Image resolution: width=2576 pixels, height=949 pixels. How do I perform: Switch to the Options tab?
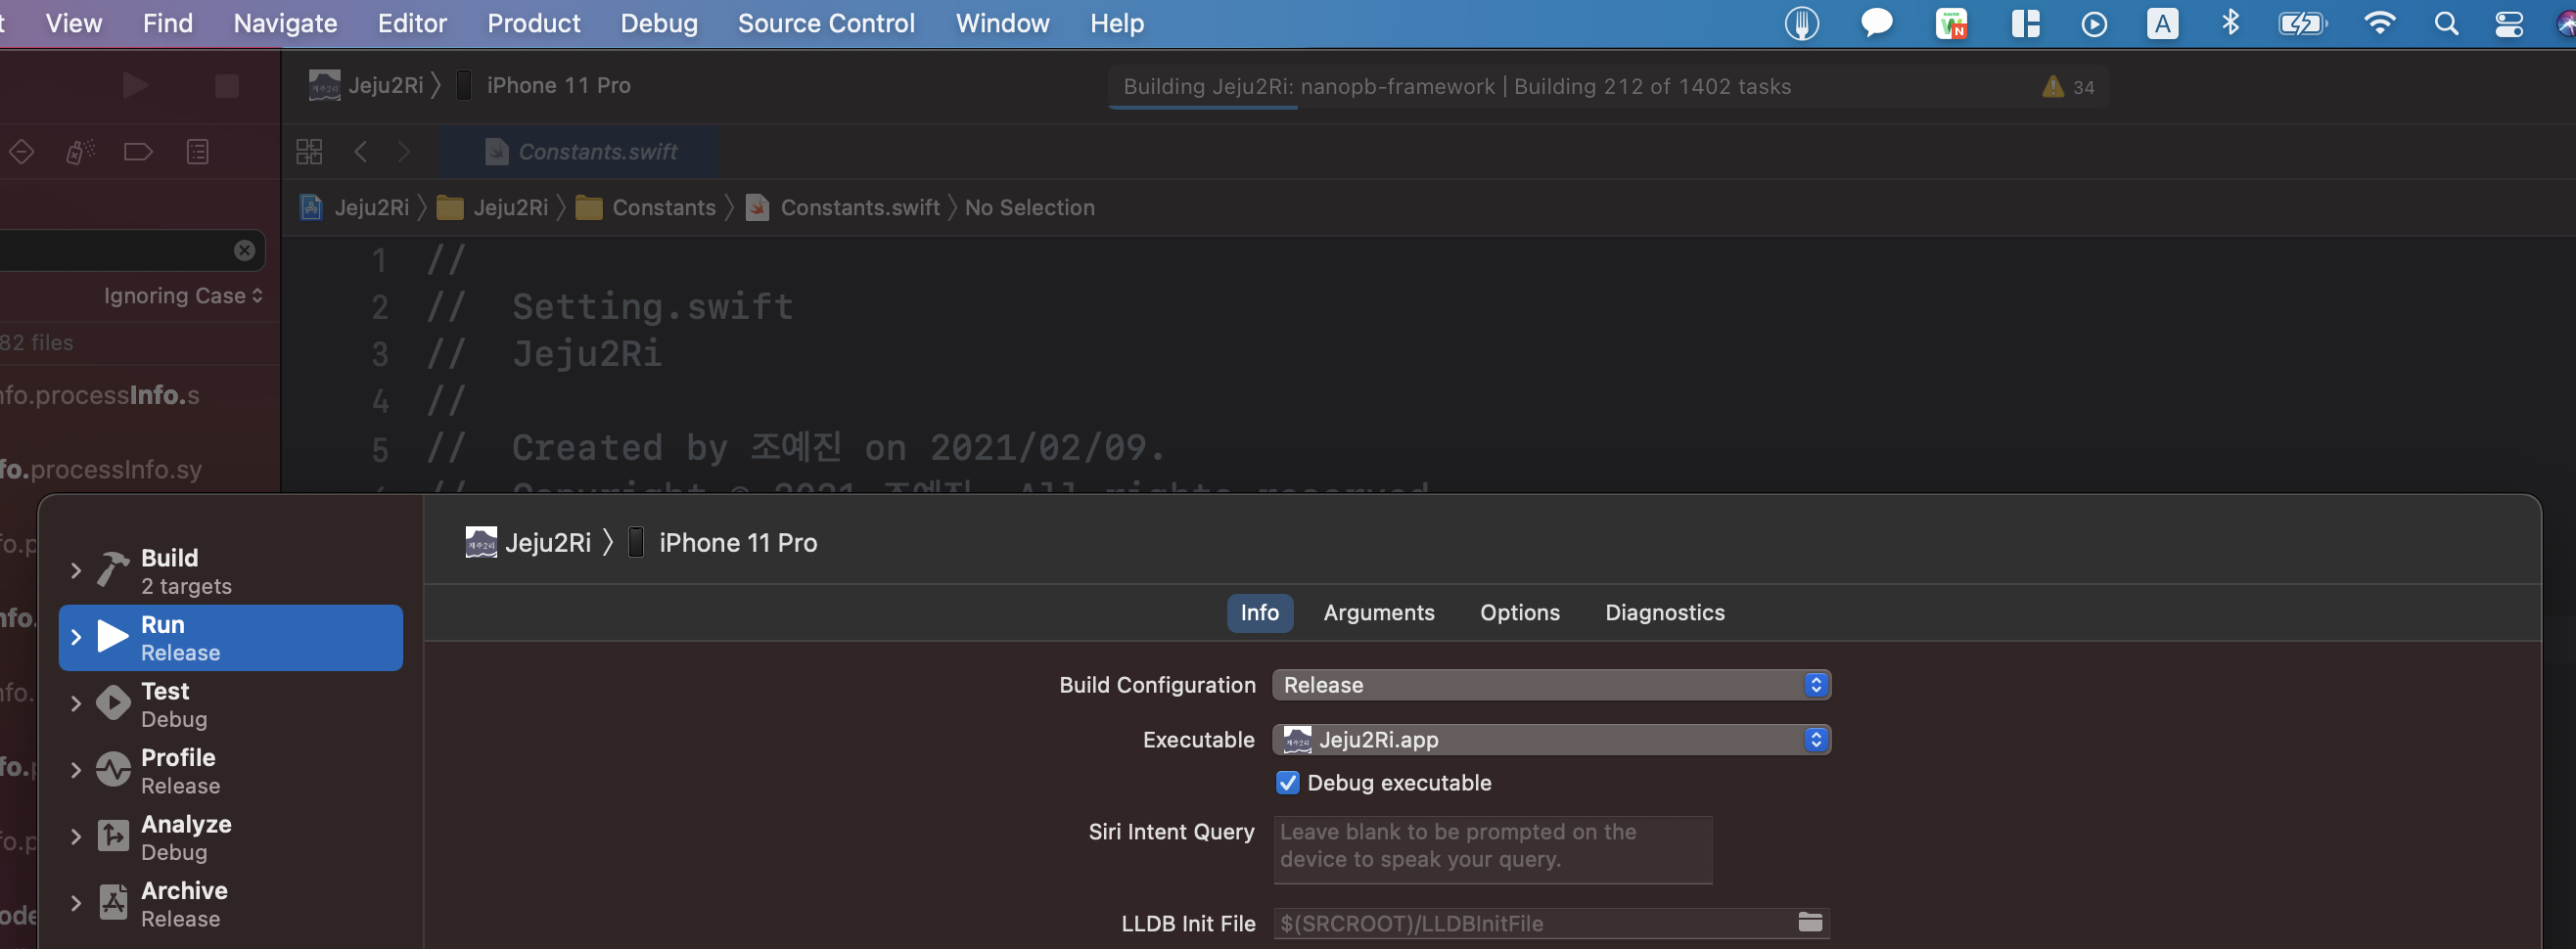(x=1519, y=613)
